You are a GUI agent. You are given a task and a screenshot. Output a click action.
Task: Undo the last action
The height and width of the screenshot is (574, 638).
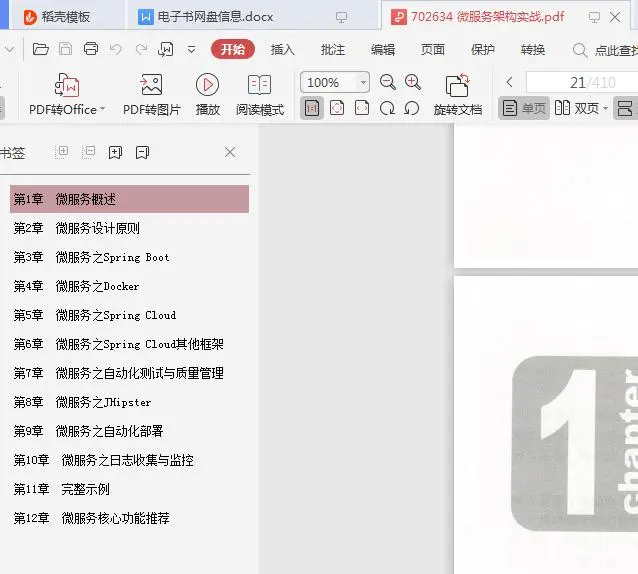coord(116,50)
